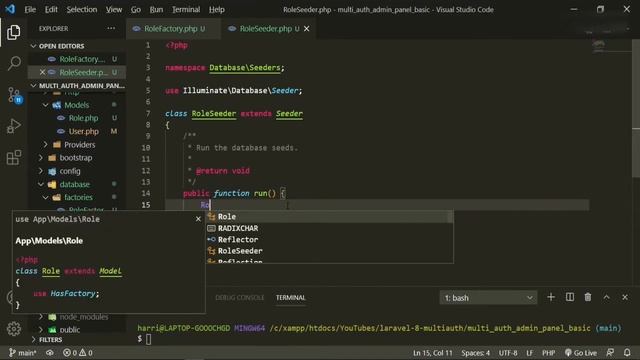640x360 pixels.
Task: Click the feedback icon in status bar
Action: click(610, 352)
